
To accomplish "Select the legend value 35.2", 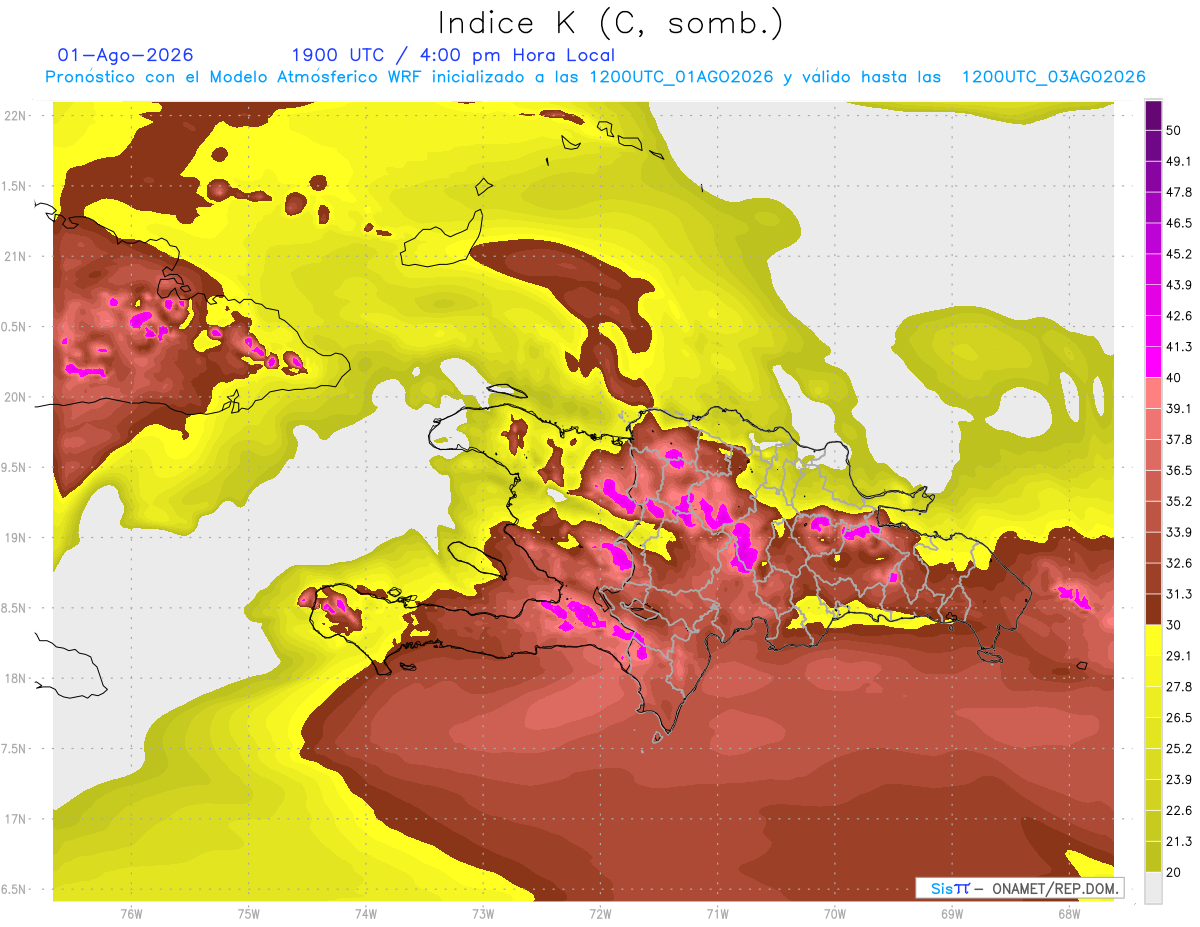I will 1179,501.
